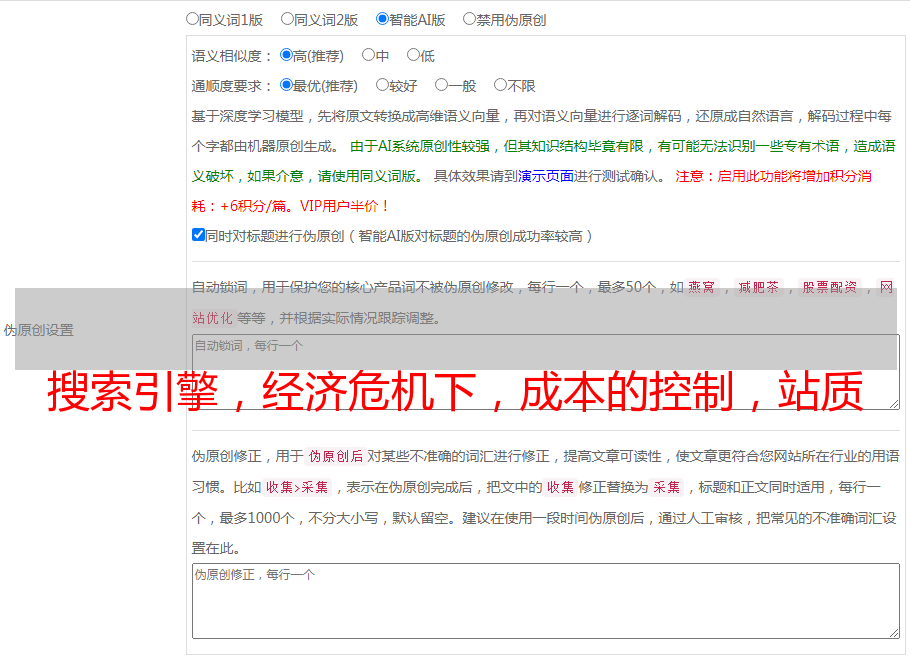Grab resize handle of 自动锁词 textarea
911x658 pixels.
point(894,404)
